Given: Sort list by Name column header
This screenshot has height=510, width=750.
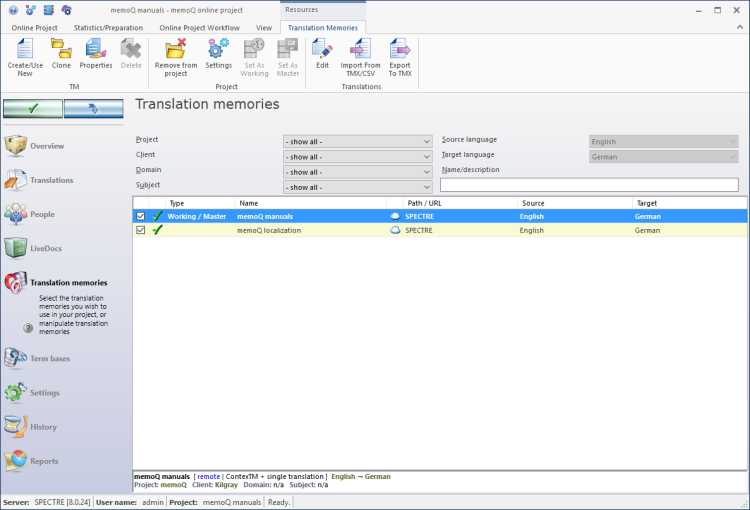Looking at the screenshot, I should click(311, 203).
